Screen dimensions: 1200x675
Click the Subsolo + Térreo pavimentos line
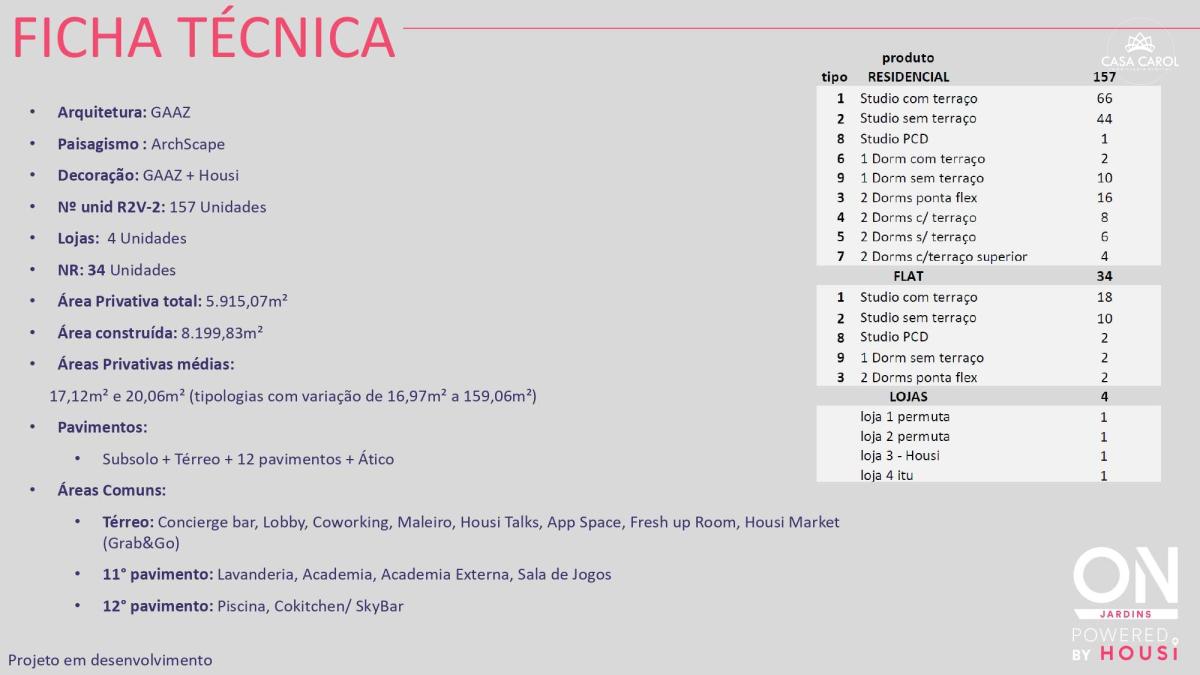(x=248, y=459)
